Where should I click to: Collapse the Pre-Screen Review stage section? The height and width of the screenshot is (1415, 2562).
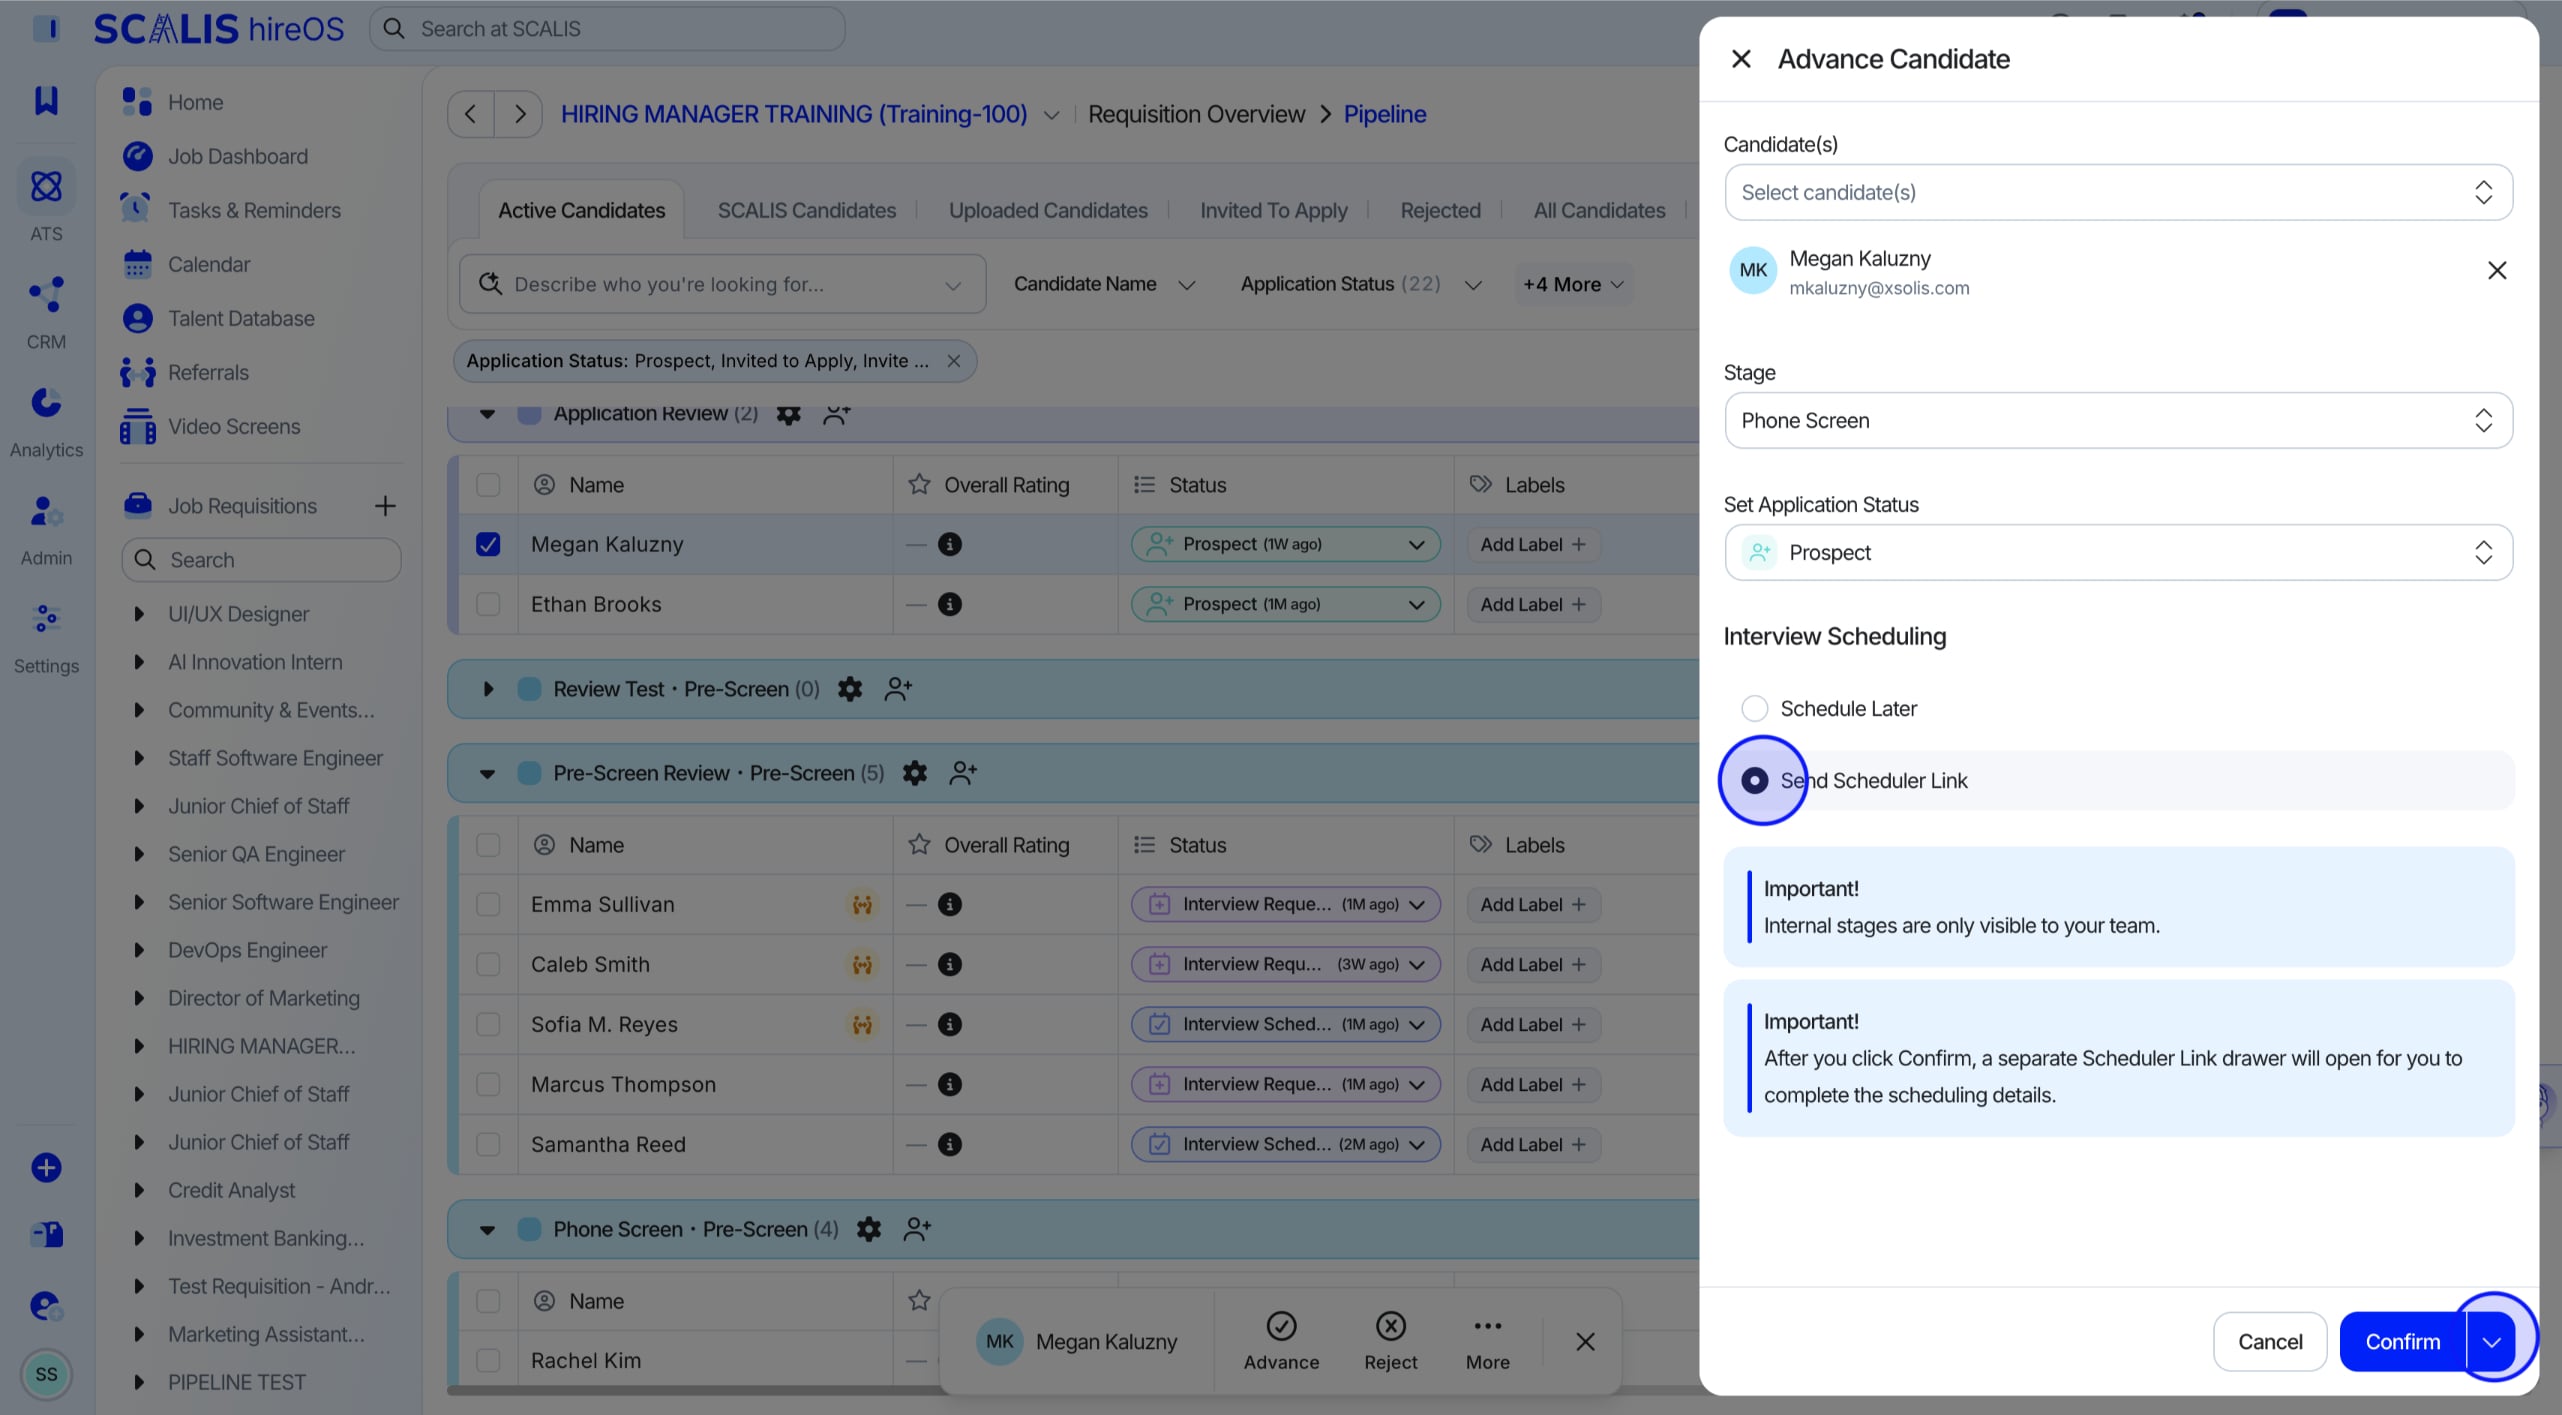coord(487,773)
